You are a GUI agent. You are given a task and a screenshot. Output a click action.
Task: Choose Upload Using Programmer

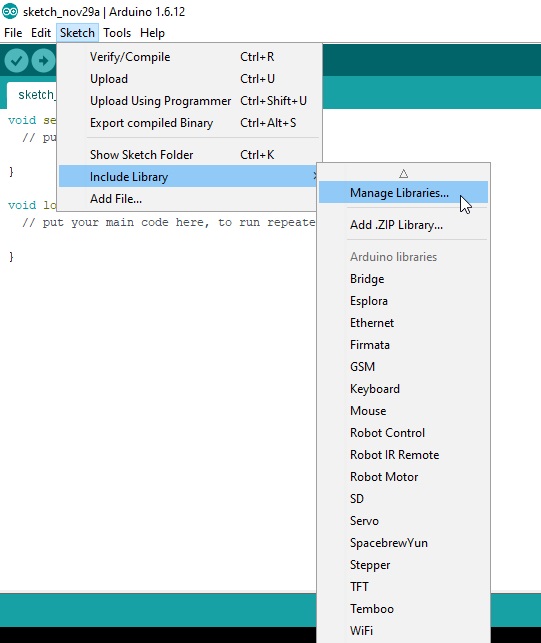(189, 101)
